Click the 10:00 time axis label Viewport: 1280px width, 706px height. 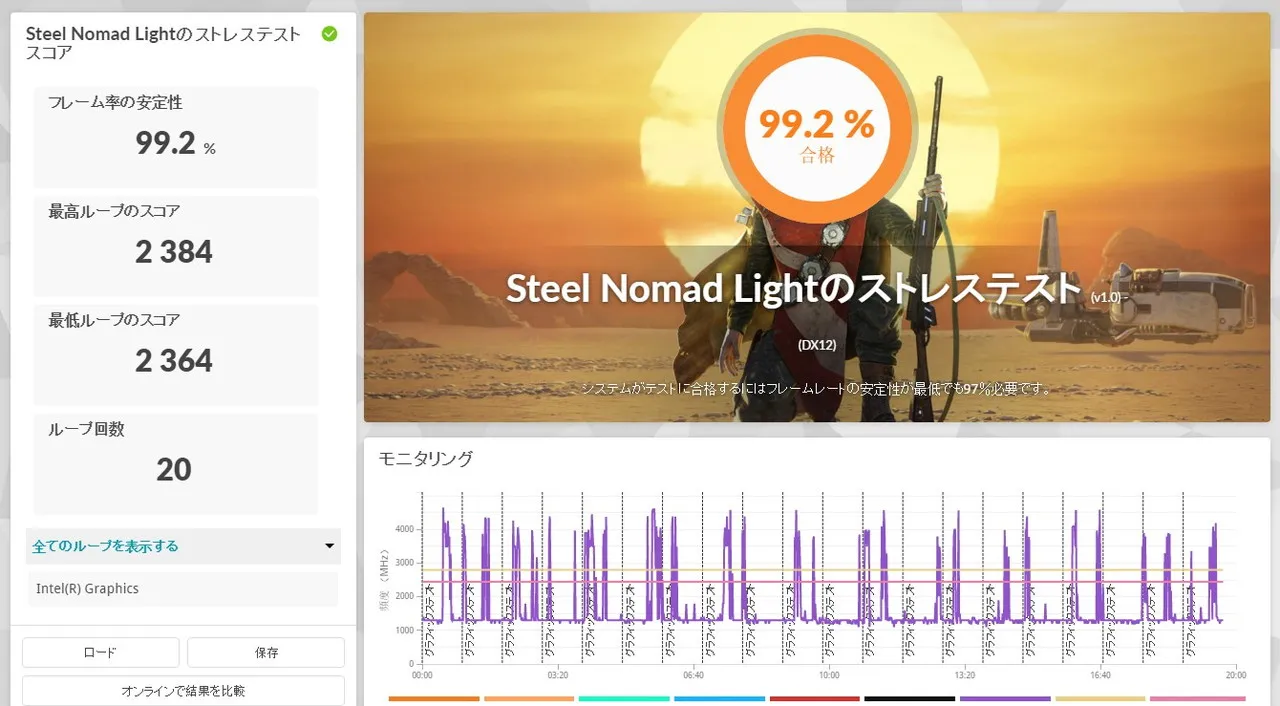(829, 675)
